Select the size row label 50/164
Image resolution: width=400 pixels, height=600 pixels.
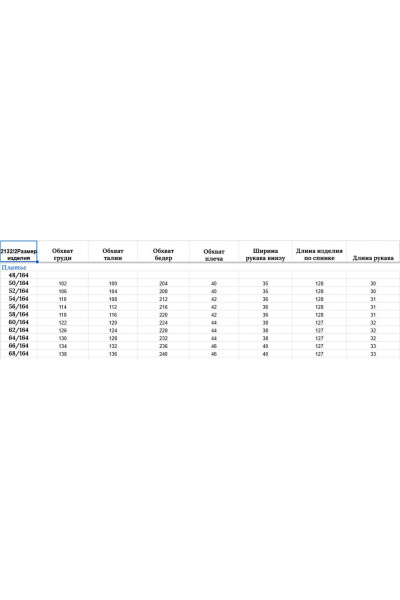[18, 283]
